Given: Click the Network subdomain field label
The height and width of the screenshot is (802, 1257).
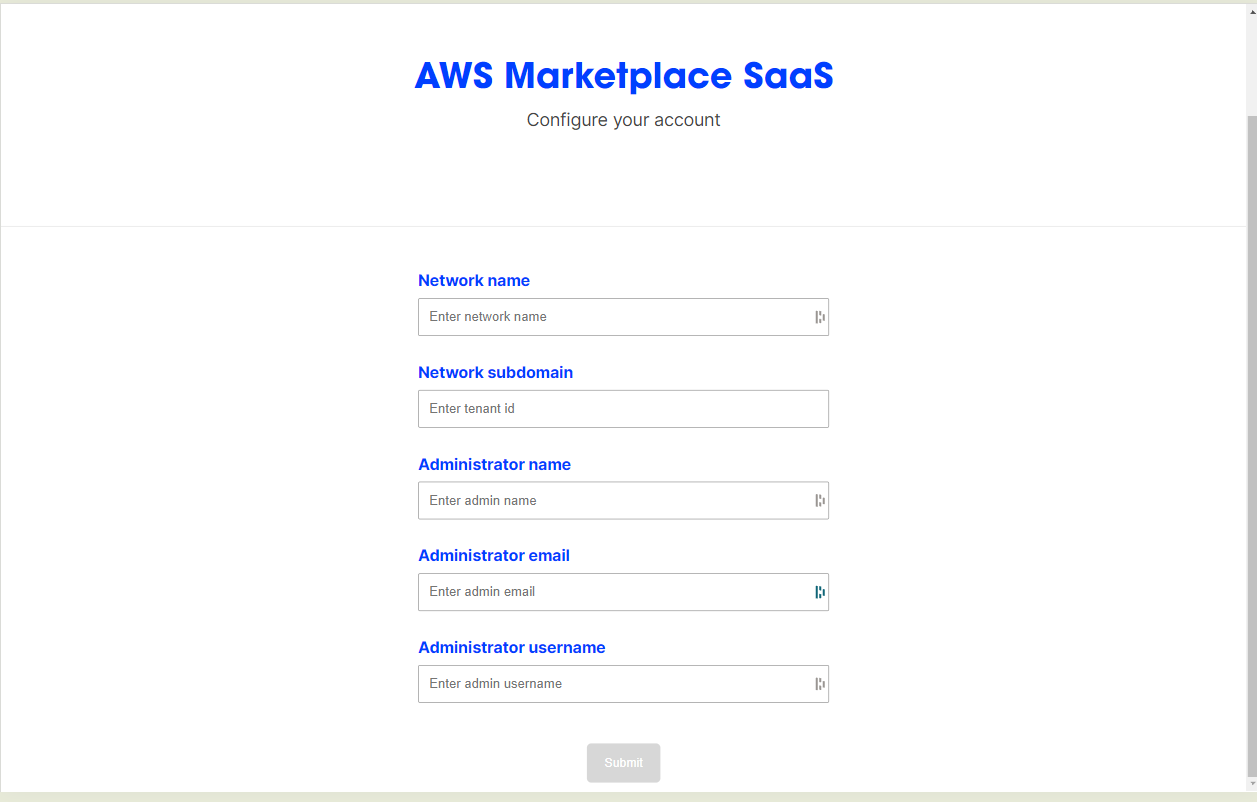Looking at the screenshot, I should pos(496,372).
